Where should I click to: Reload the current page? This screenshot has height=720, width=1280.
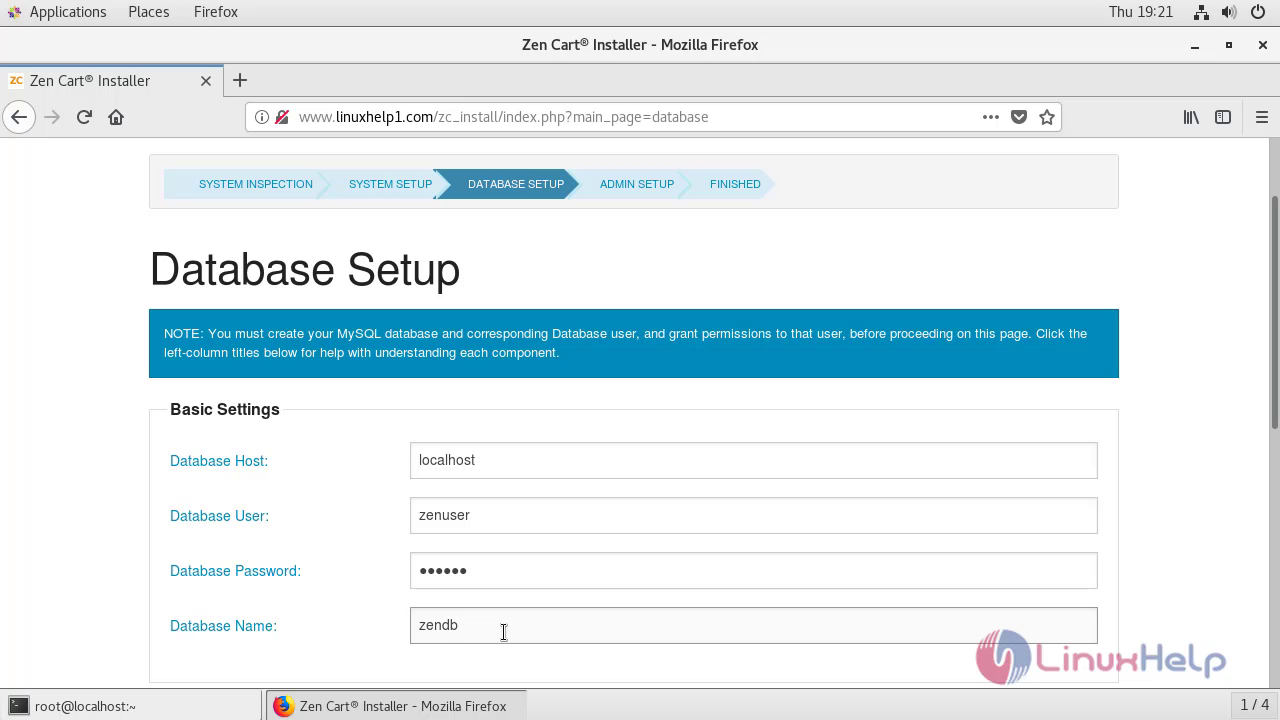[84, 117]
